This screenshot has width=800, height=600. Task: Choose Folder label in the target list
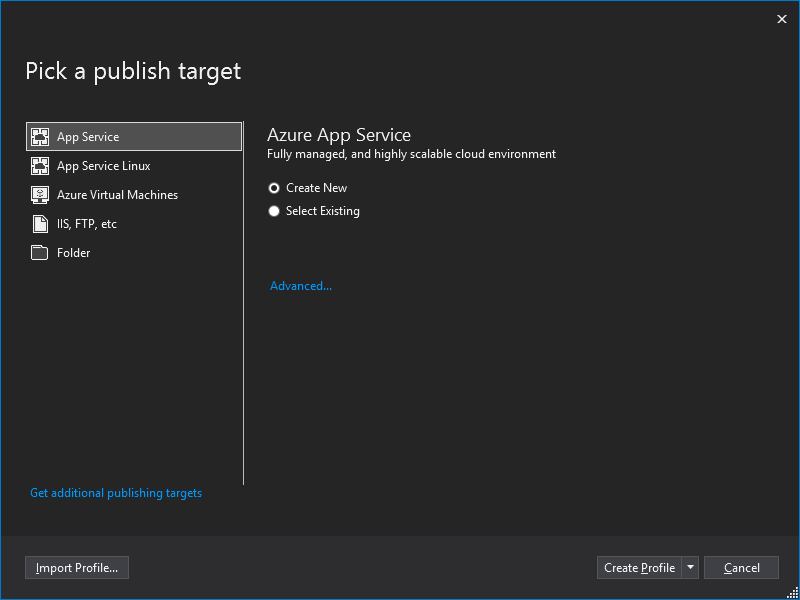click(x=73, y=253)
